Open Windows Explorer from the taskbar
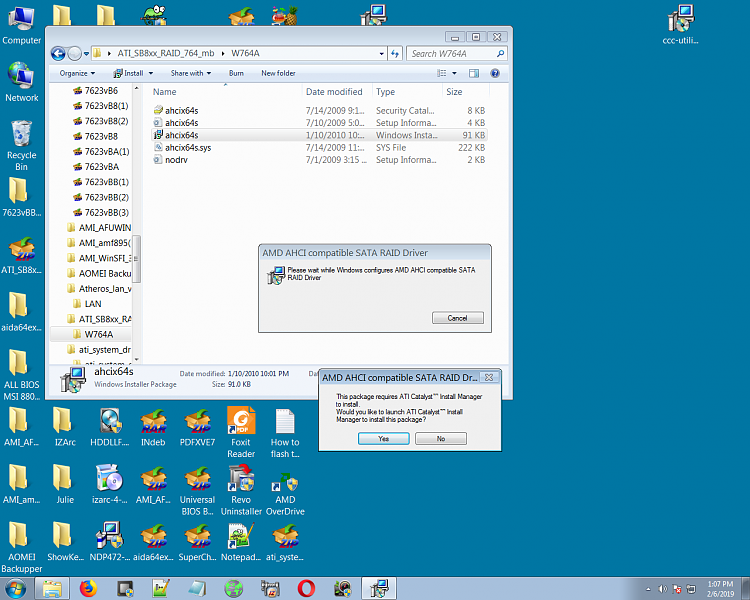The width and height of the screenshot is (750, 600). coord(52,589)
